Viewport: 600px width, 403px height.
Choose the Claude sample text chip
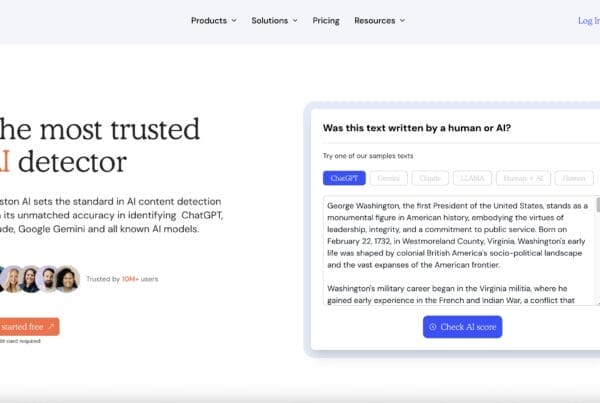[x=428, y=178]
